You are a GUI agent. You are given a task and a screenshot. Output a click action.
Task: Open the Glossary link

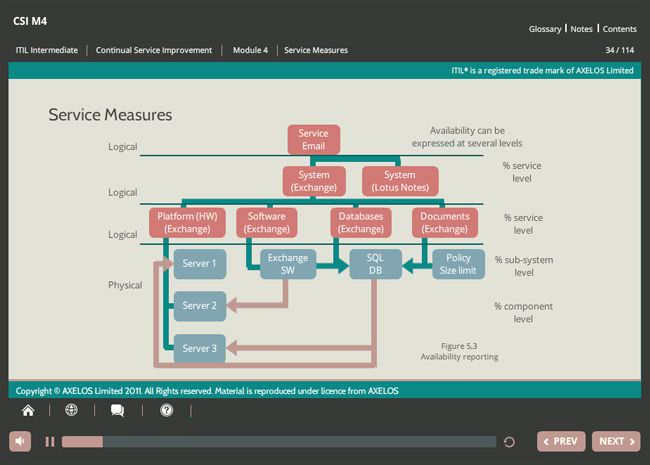pos(545,29)
